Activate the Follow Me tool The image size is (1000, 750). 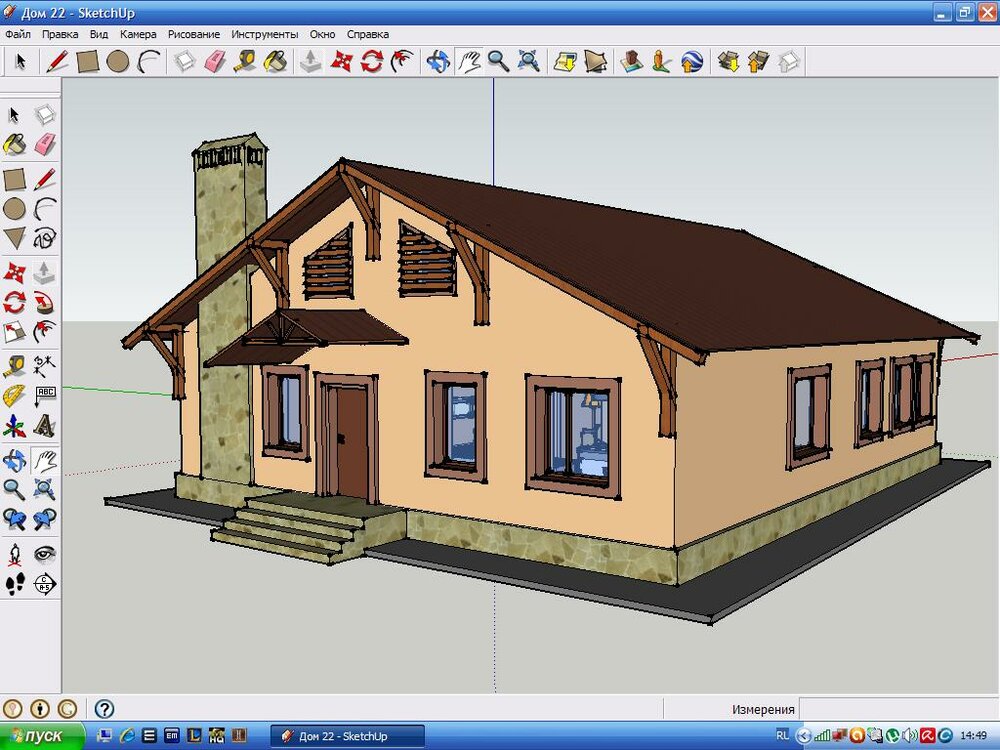click(45, 302)
